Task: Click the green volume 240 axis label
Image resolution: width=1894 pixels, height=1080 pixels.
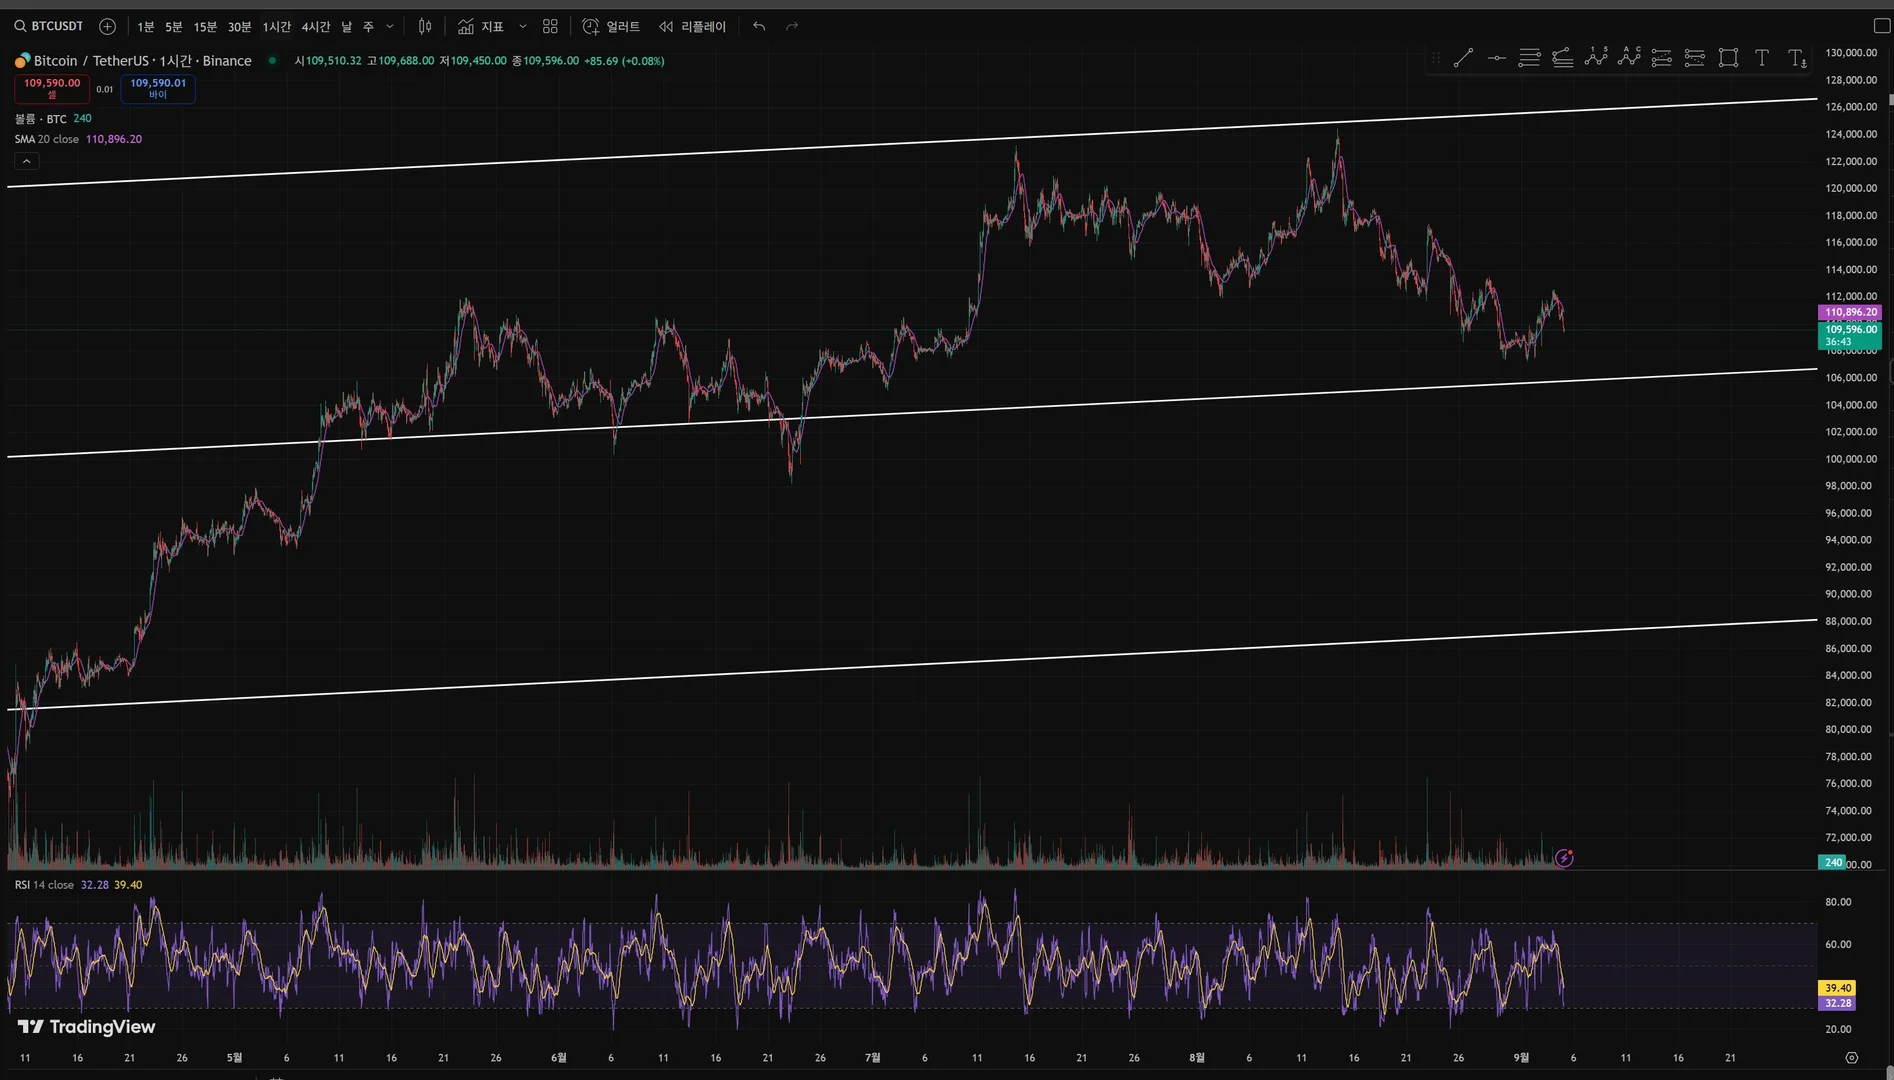Action: (1833, 862)
